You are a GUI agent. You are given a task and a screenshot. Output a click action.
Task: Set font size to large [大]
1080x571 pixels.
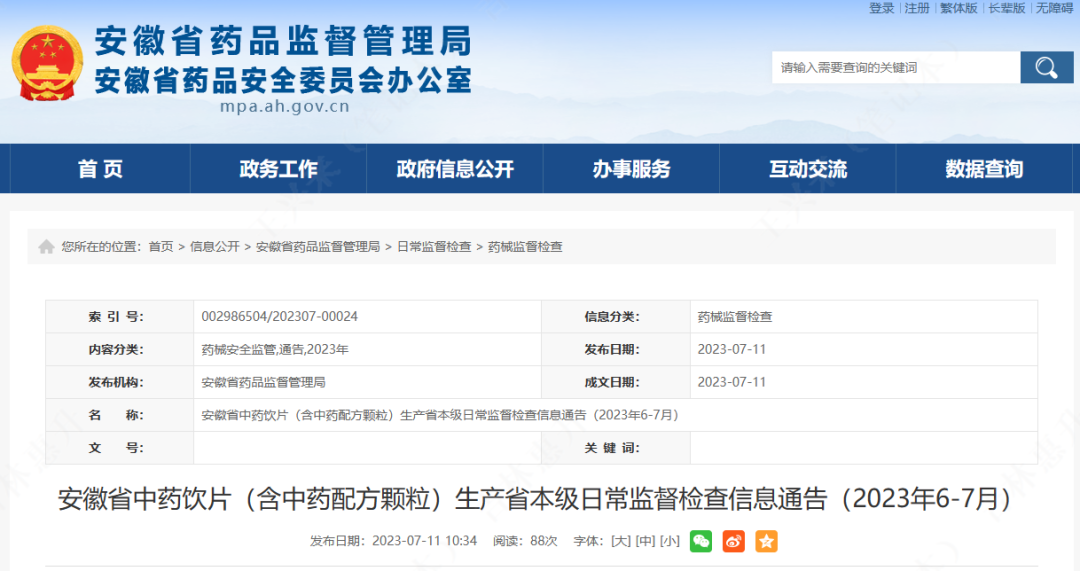620,541
